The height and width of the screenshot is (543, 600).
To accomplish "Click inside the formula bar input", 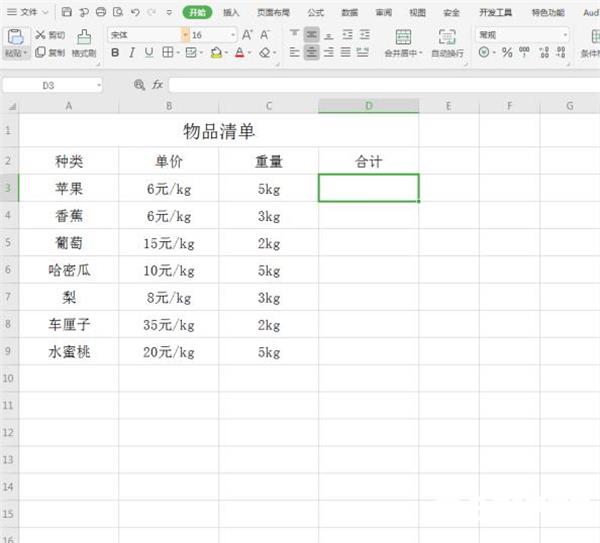I will [x=384, y=85].
